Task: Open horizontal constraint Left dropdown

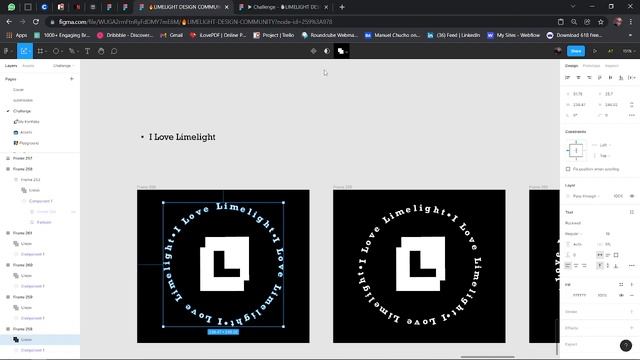Action: point(605,145)
